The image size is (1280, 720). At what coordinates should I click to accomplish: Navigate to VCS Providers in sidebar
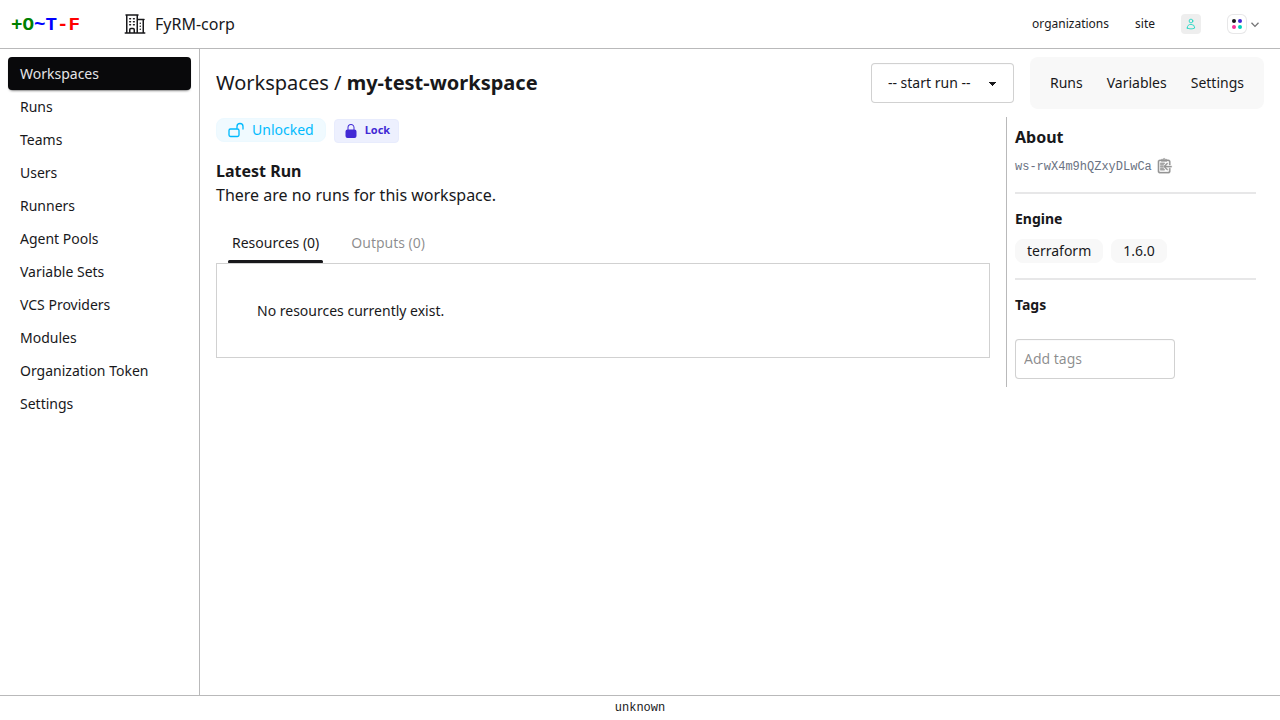tap(65, 305)
